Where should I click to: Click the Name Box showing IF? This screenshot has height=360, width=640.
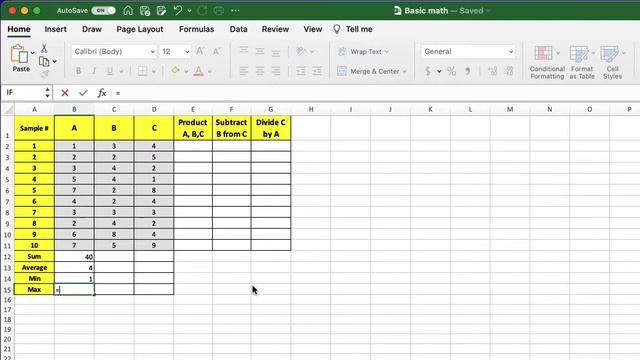tap(22, 93)
